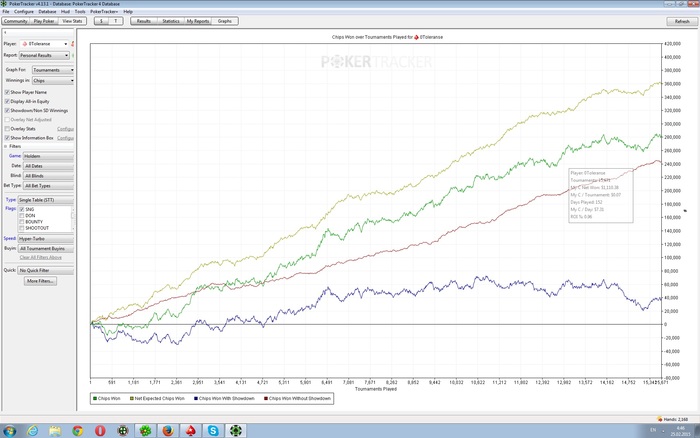Open the Statistics view
This screenshot has height=438, width=700.
point(171,21)
